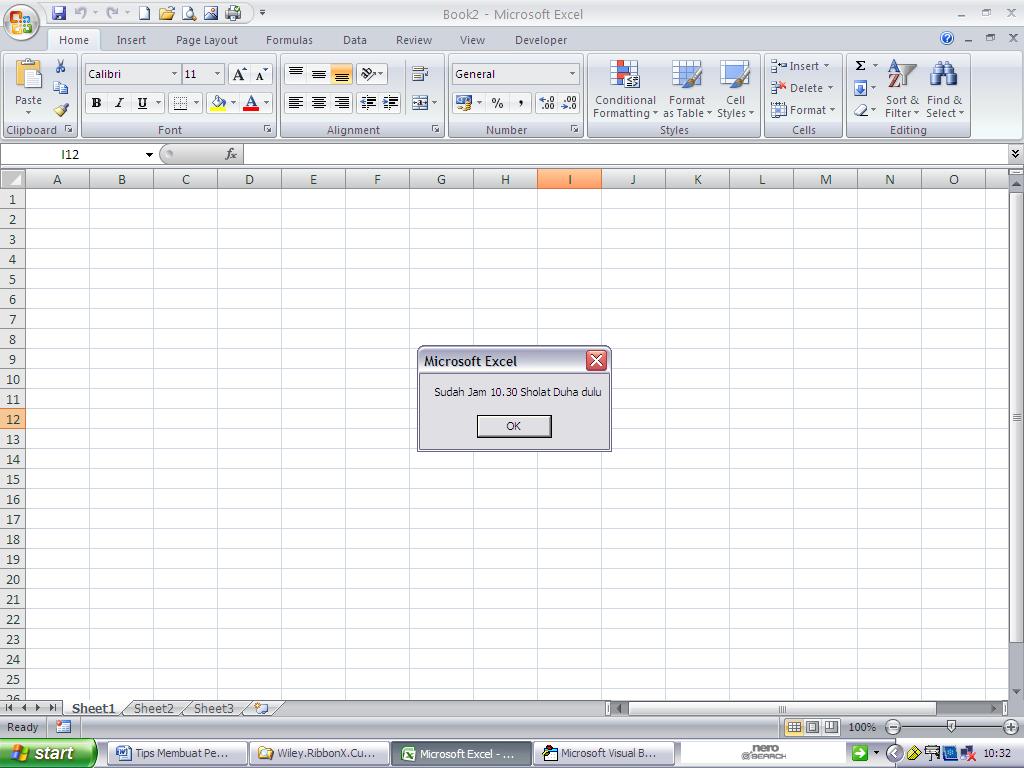Viewport: 1024px width, 768px height.
Task: Toggle Top Align for cells
Action: point(296,74)
